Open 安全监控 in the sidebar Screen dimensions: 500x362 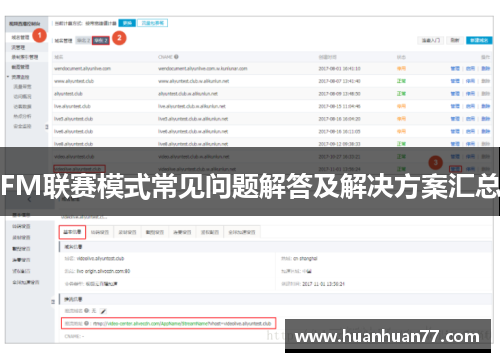(x=22, y=126)
